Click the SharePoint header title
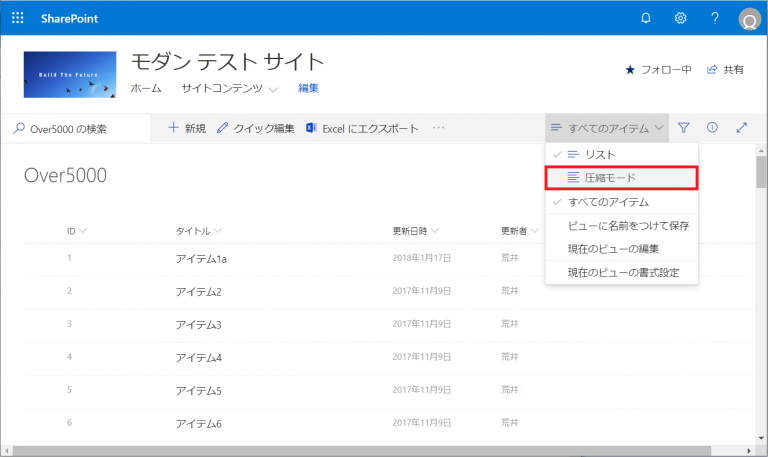 69,19
